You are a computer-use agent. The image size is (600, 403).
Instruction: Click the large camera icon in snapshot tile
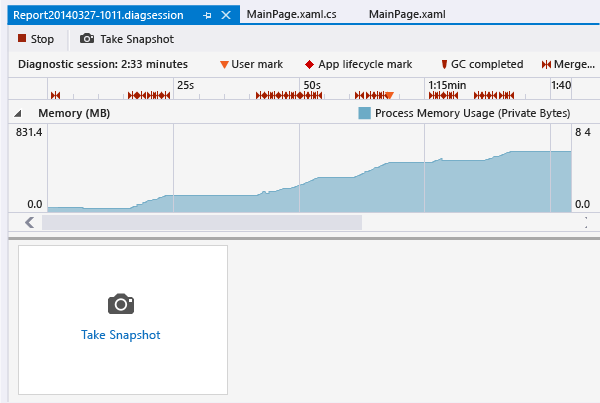point(121,304)
